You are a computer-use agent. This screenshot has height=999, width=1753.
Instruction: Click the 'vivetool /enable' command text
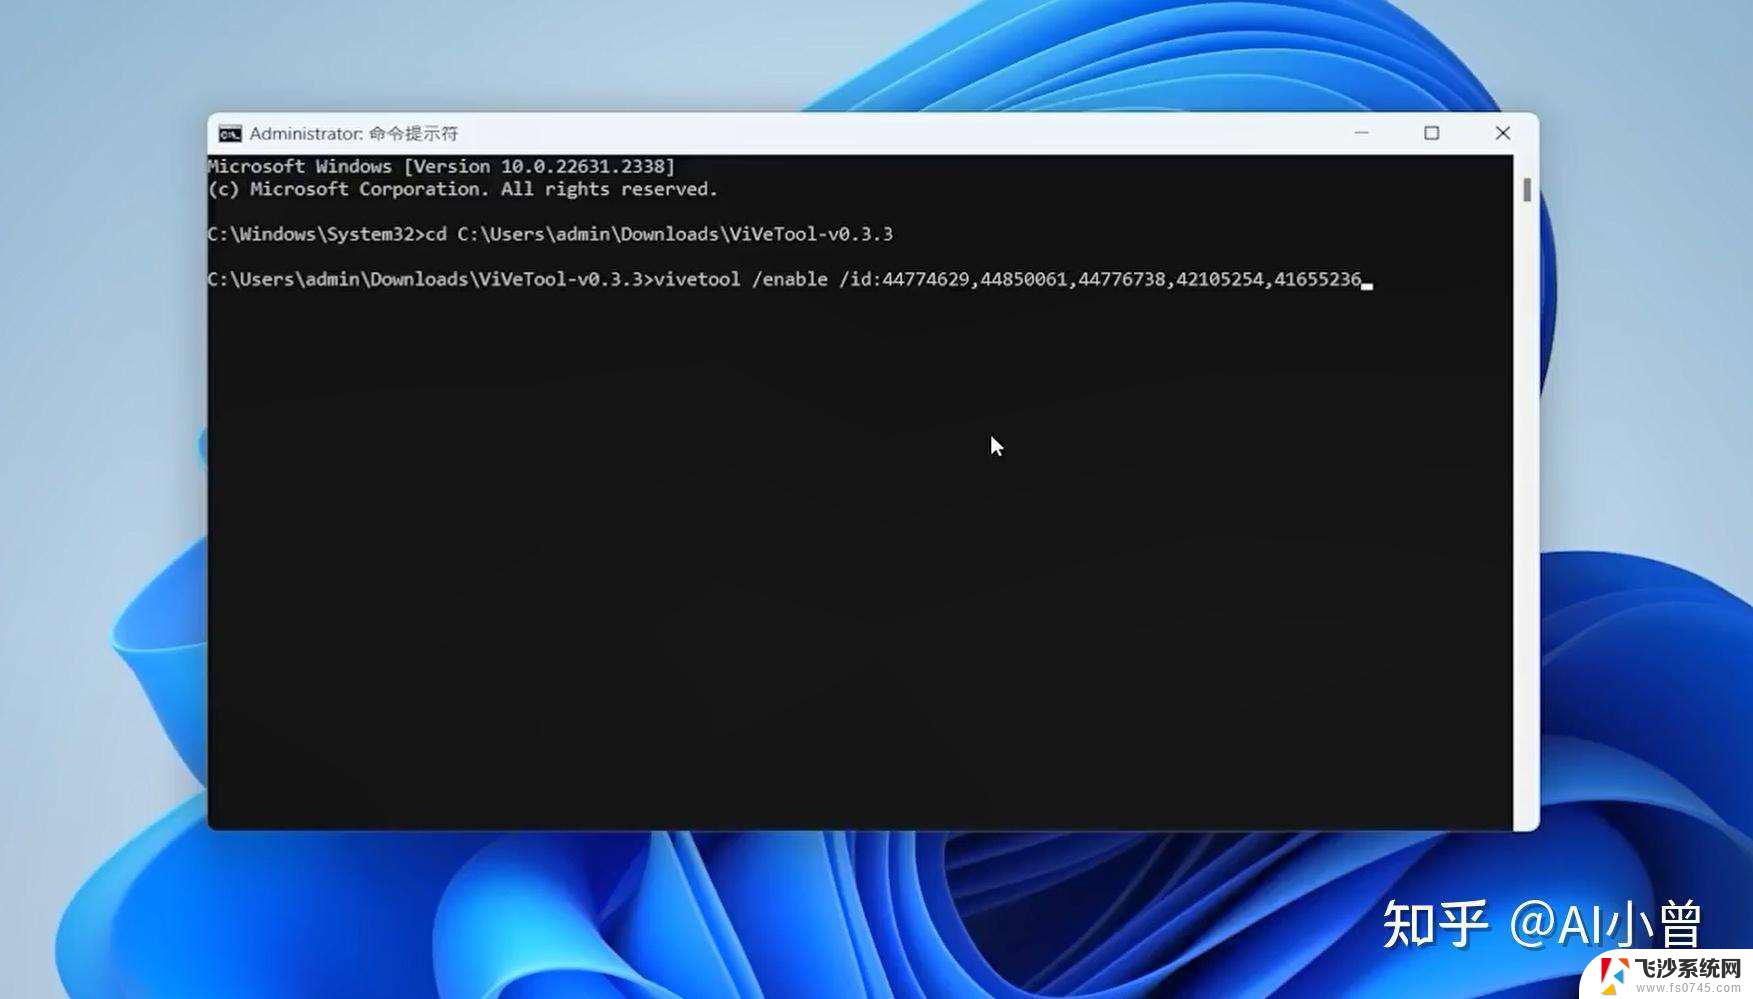pos(741,279)
